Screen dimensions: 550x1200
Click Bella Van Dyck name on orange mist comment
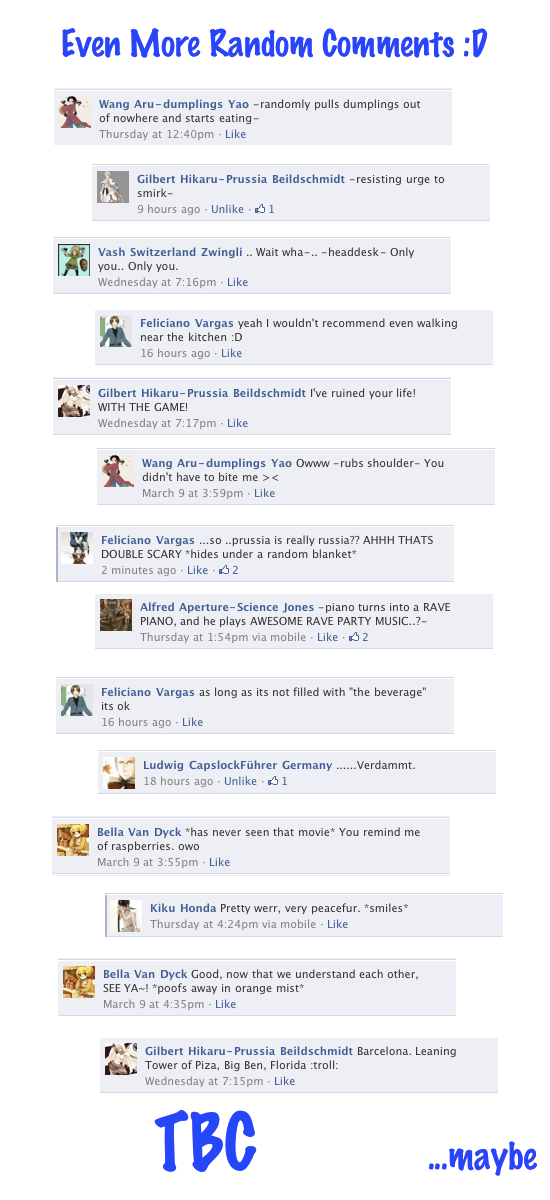(x=145, y=974)
